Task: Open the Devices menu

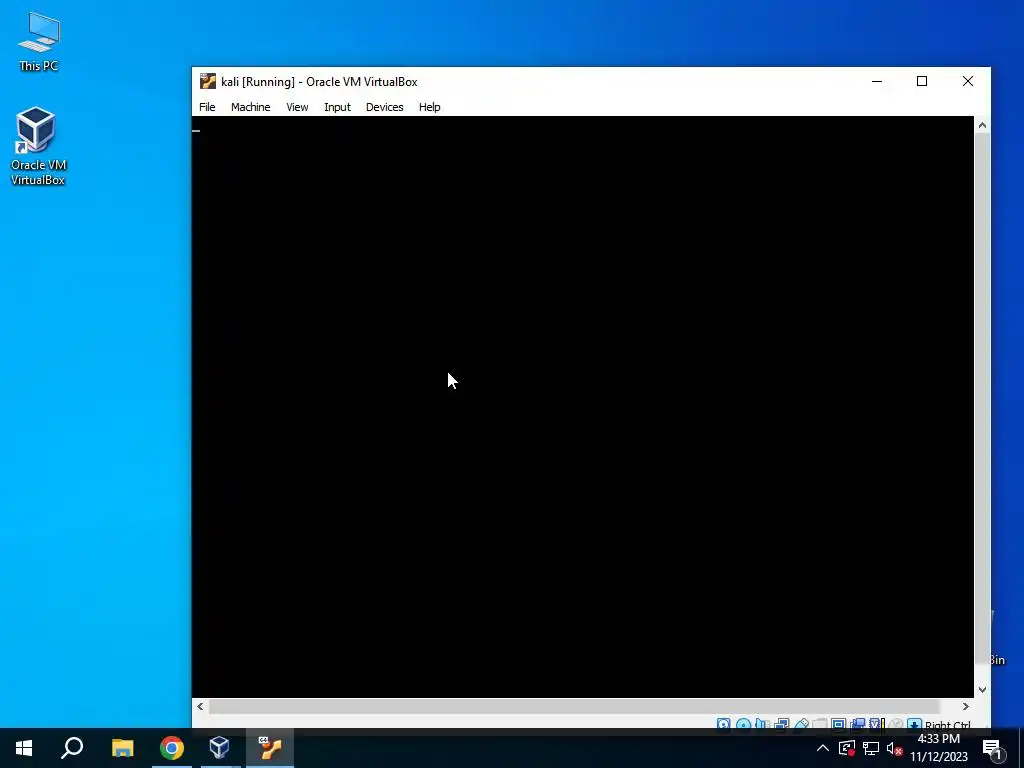Action: [385, 107]
